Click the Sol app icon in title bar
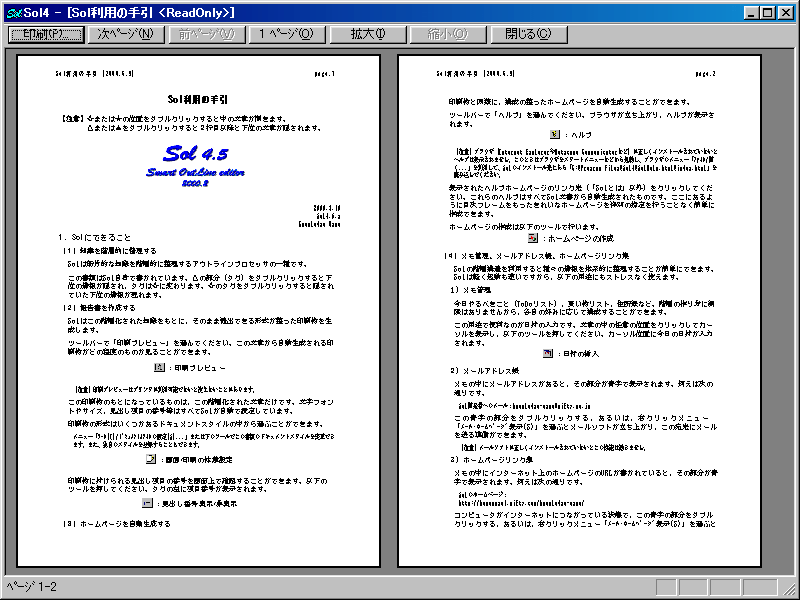The image size is (800, 600). point(14,13)
